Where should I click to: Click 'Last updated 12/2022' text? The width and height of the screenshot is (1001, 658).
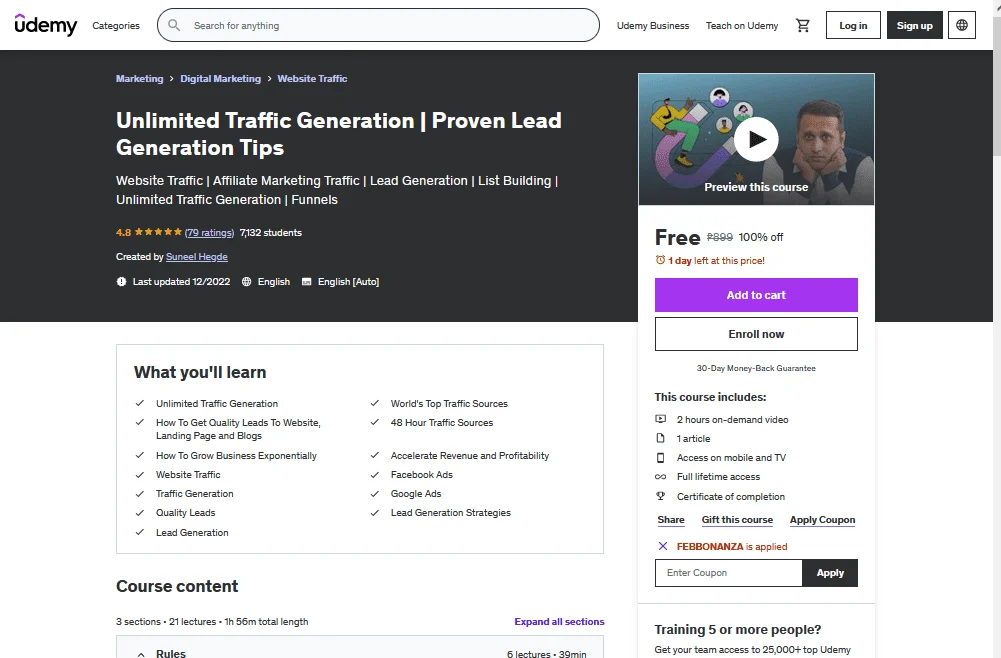pos(181,281)
